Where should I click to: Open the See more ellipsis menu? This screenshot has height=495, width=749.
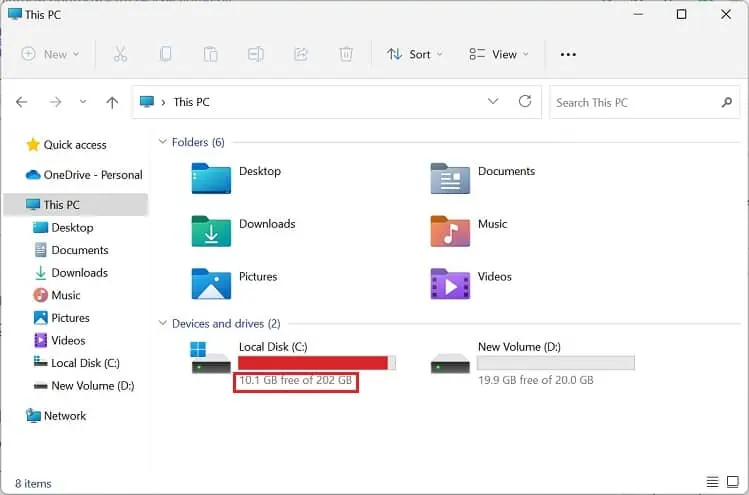coord(568,54)
